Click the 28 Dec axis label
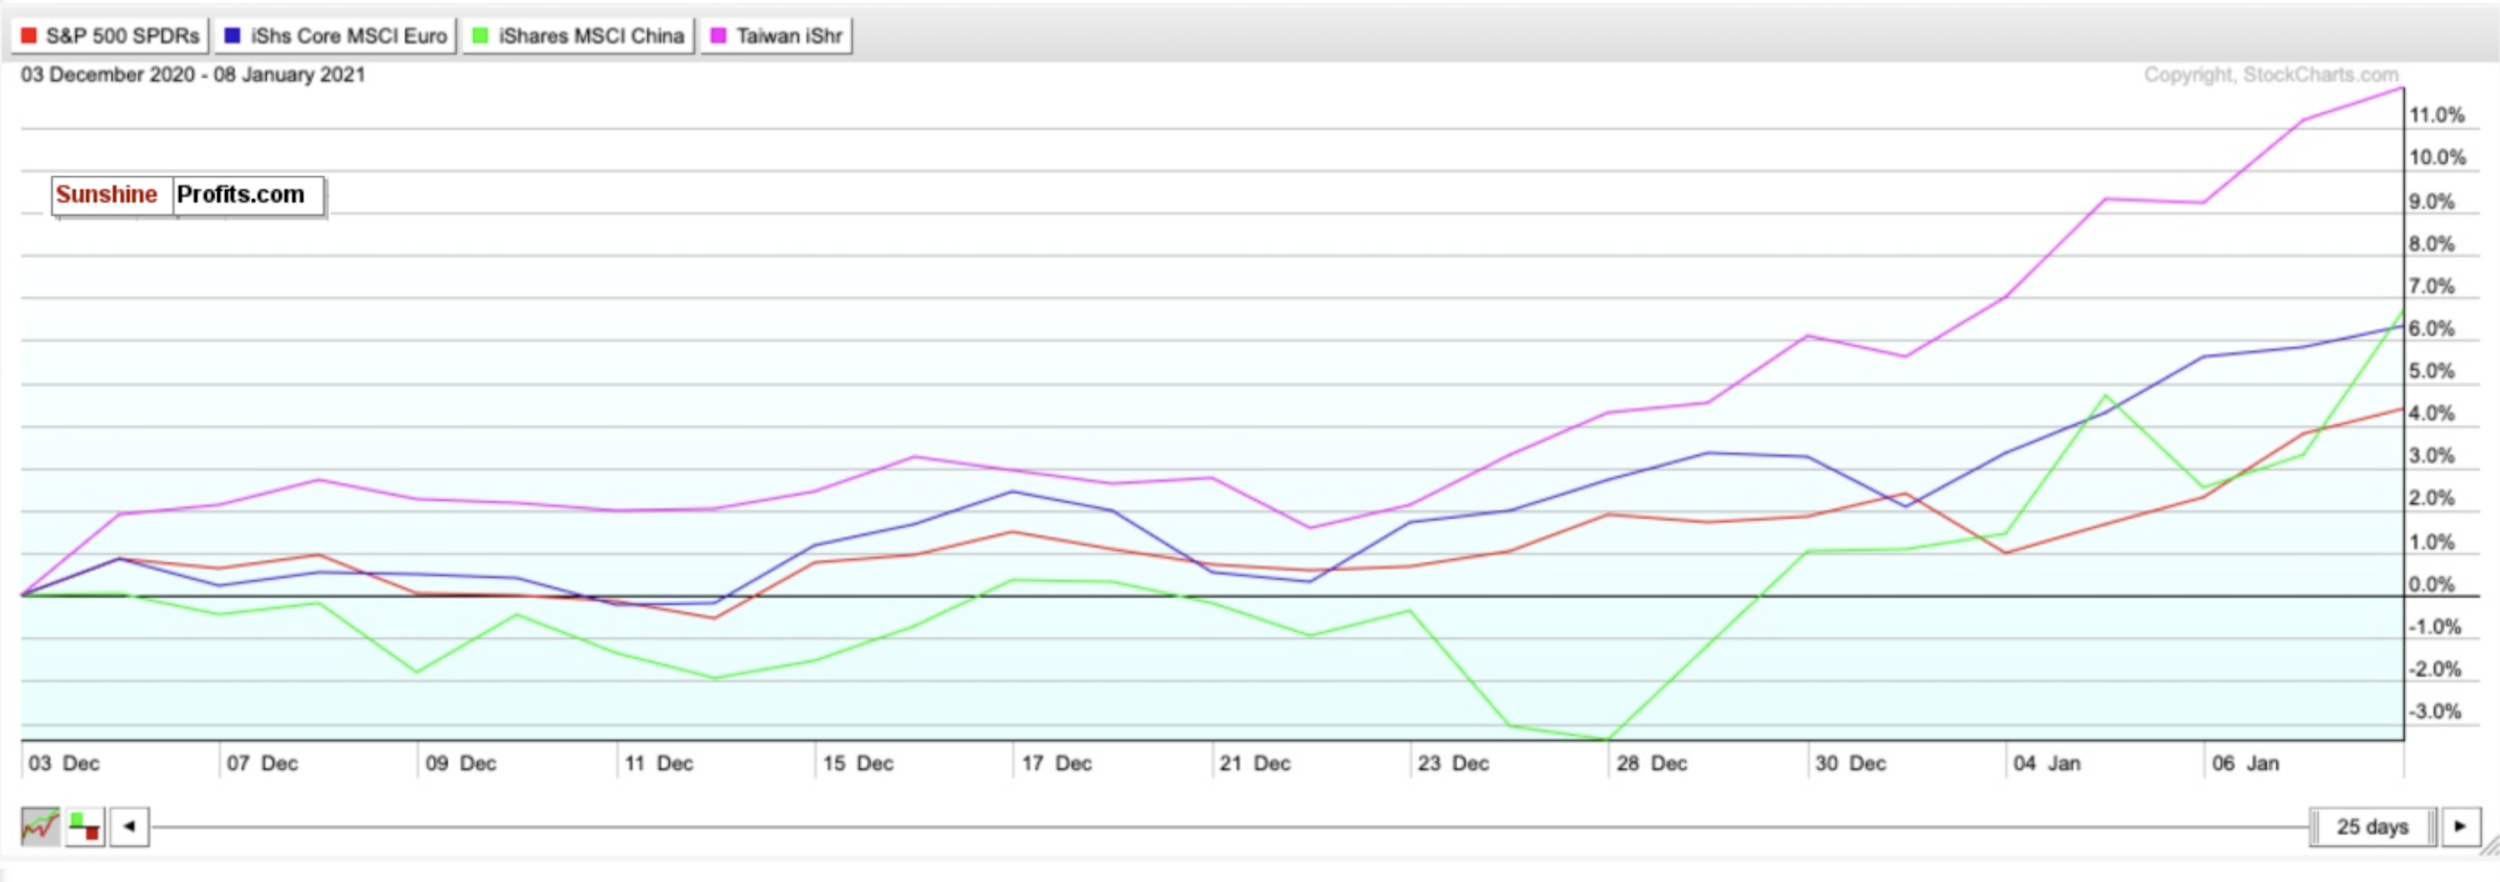Screen dimensions: 2500x882 click(1652, 764)
